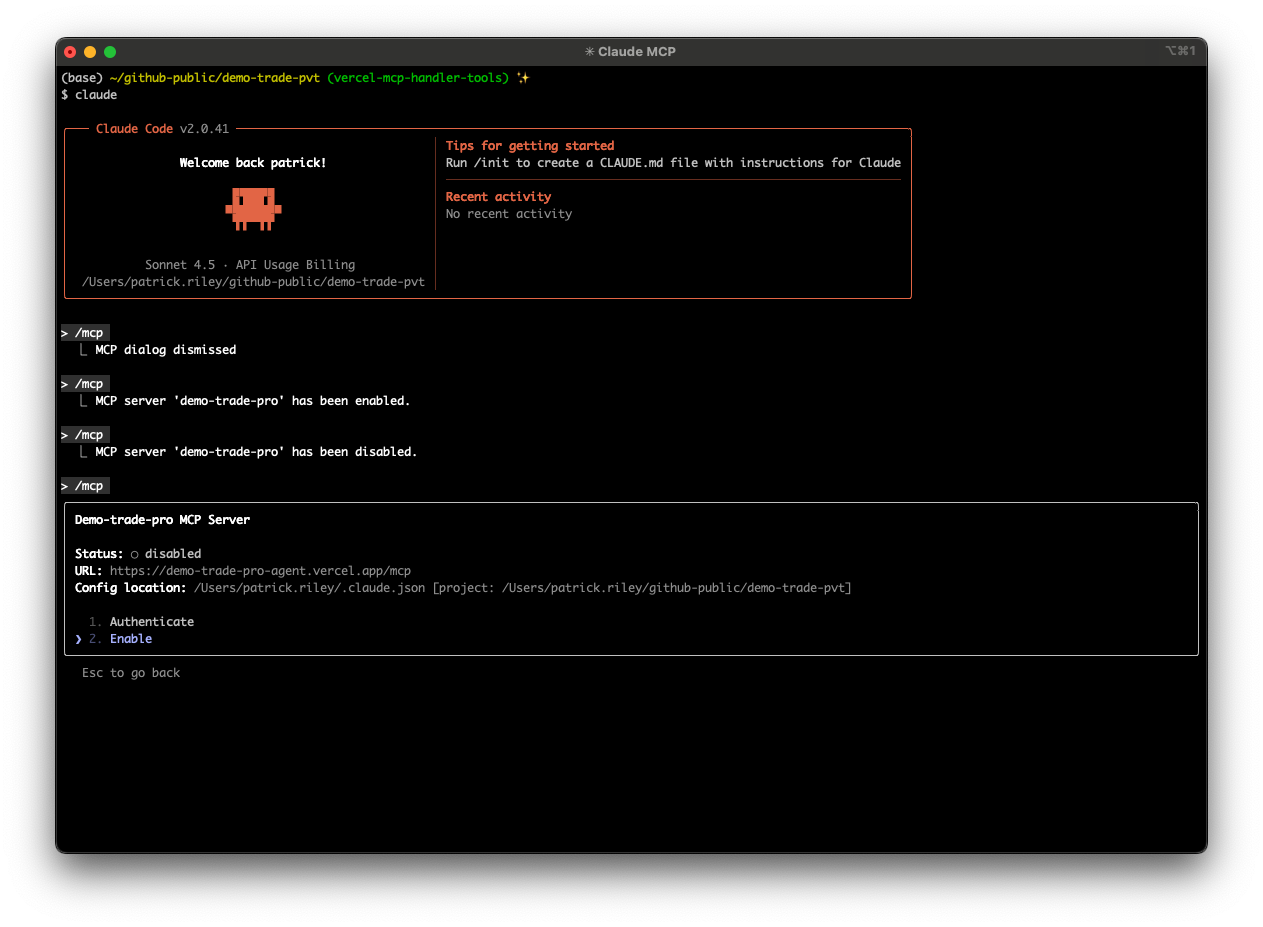Click the config location .claude.json path

tap(310, 588)
